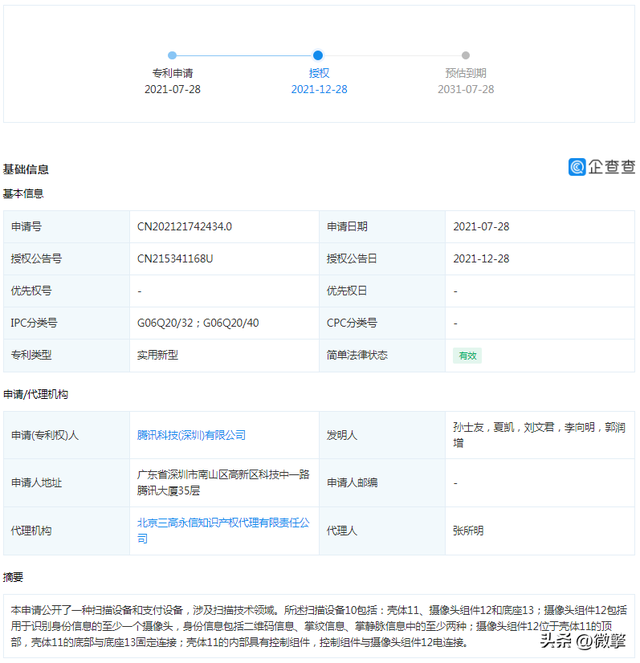Click the 企查查 logo icon
Viewport: 640px width, 663px height.
[x=577, y=167]
